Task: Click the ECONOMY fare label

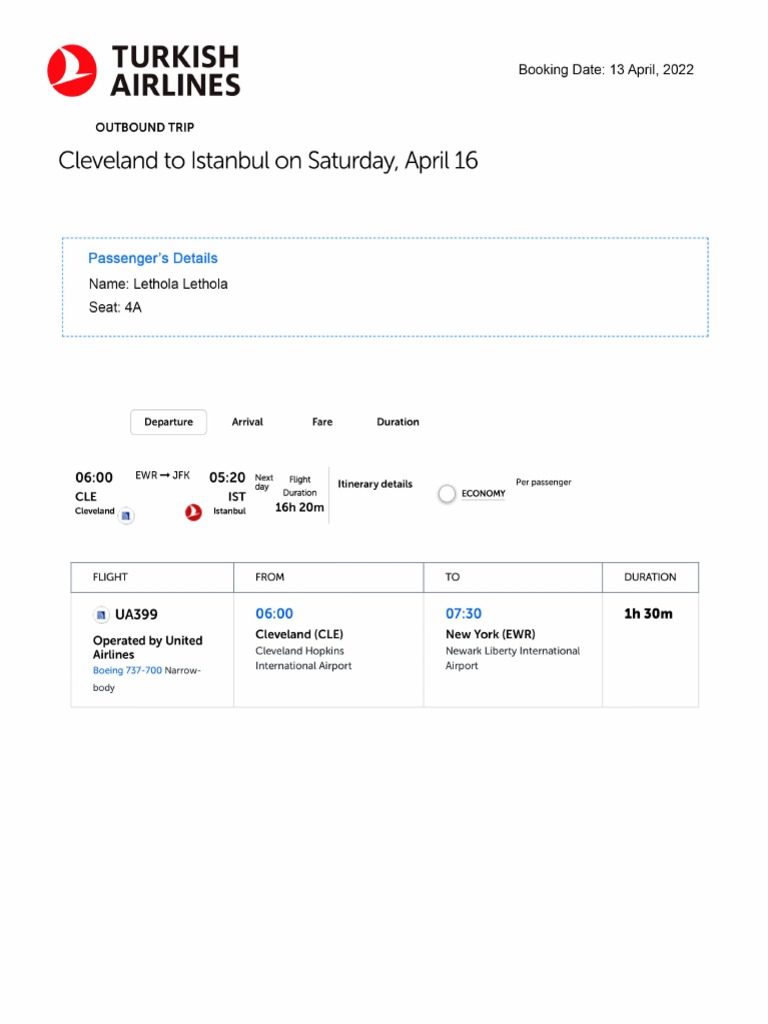Action: tap(483, 494)
